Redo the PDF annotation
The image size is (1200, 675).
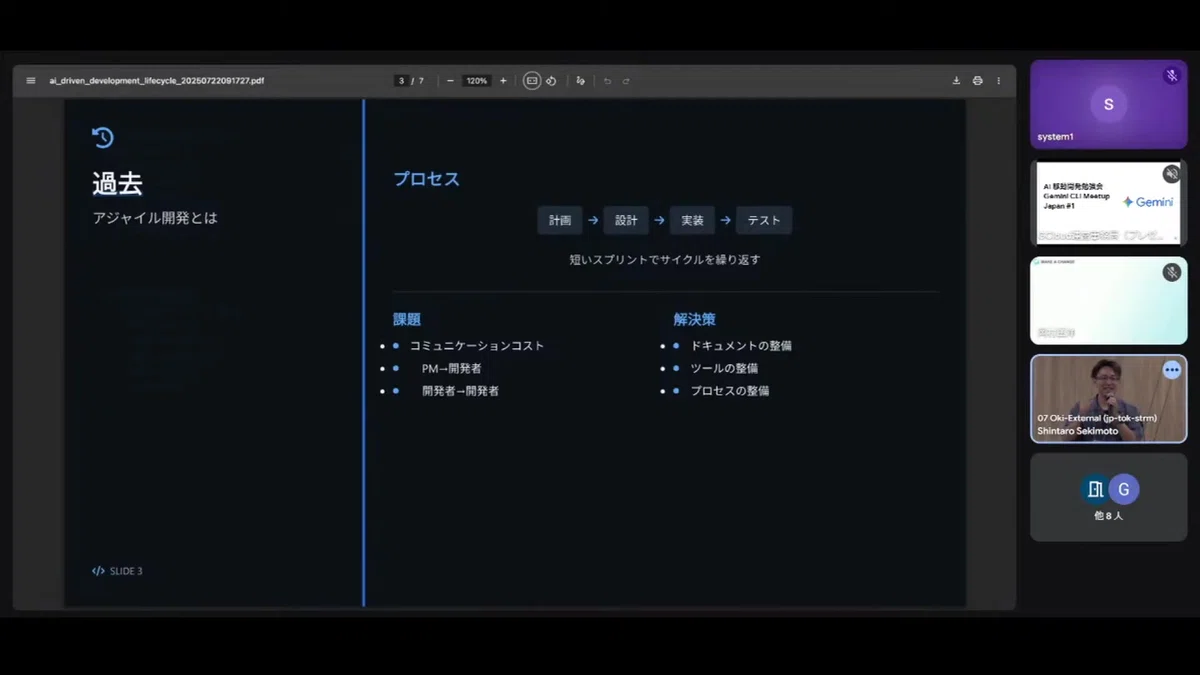tap(626, 81)
